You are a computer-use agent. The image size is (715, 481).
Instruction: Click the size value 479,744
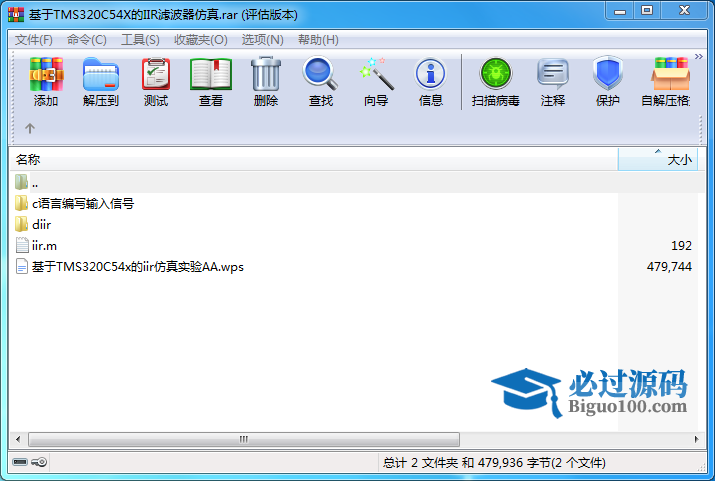coord(669,267)
